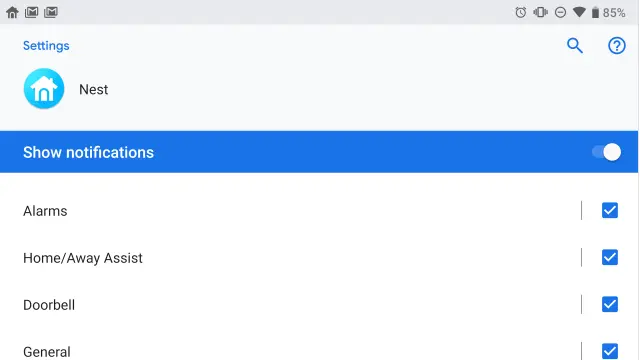Tap the second Gmail notification icon
This screenshot has height=360, width=640.
(51, 12)
